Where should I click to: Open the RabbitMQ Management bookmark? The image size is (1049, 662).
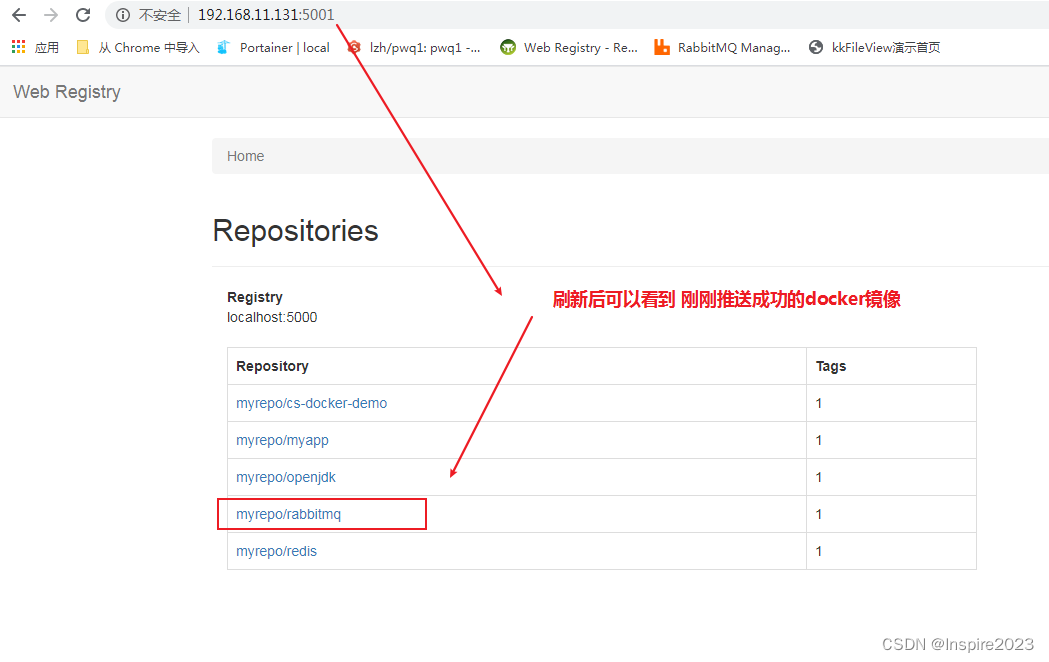(x=722, y=47)
